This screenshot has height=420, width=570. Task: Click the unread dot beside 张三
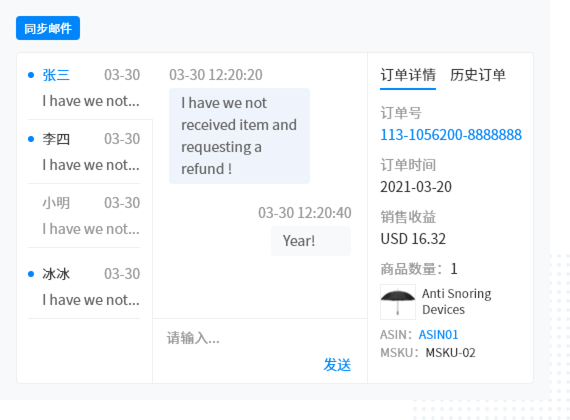pos(31,75)
